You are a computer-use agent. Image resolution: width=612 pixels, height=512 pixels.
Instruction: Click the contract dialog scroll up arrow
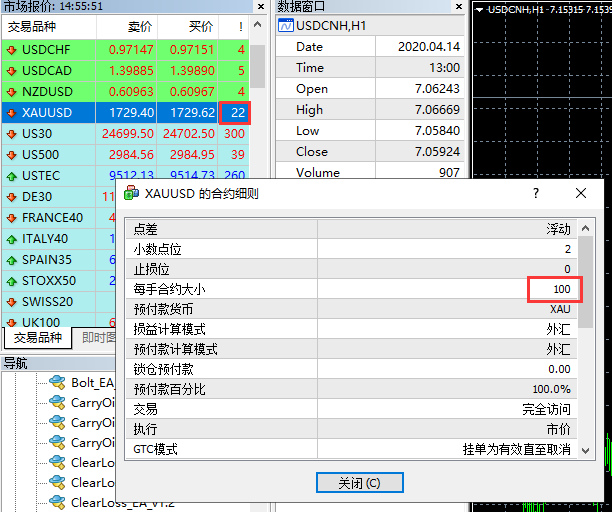coord(585,229)
